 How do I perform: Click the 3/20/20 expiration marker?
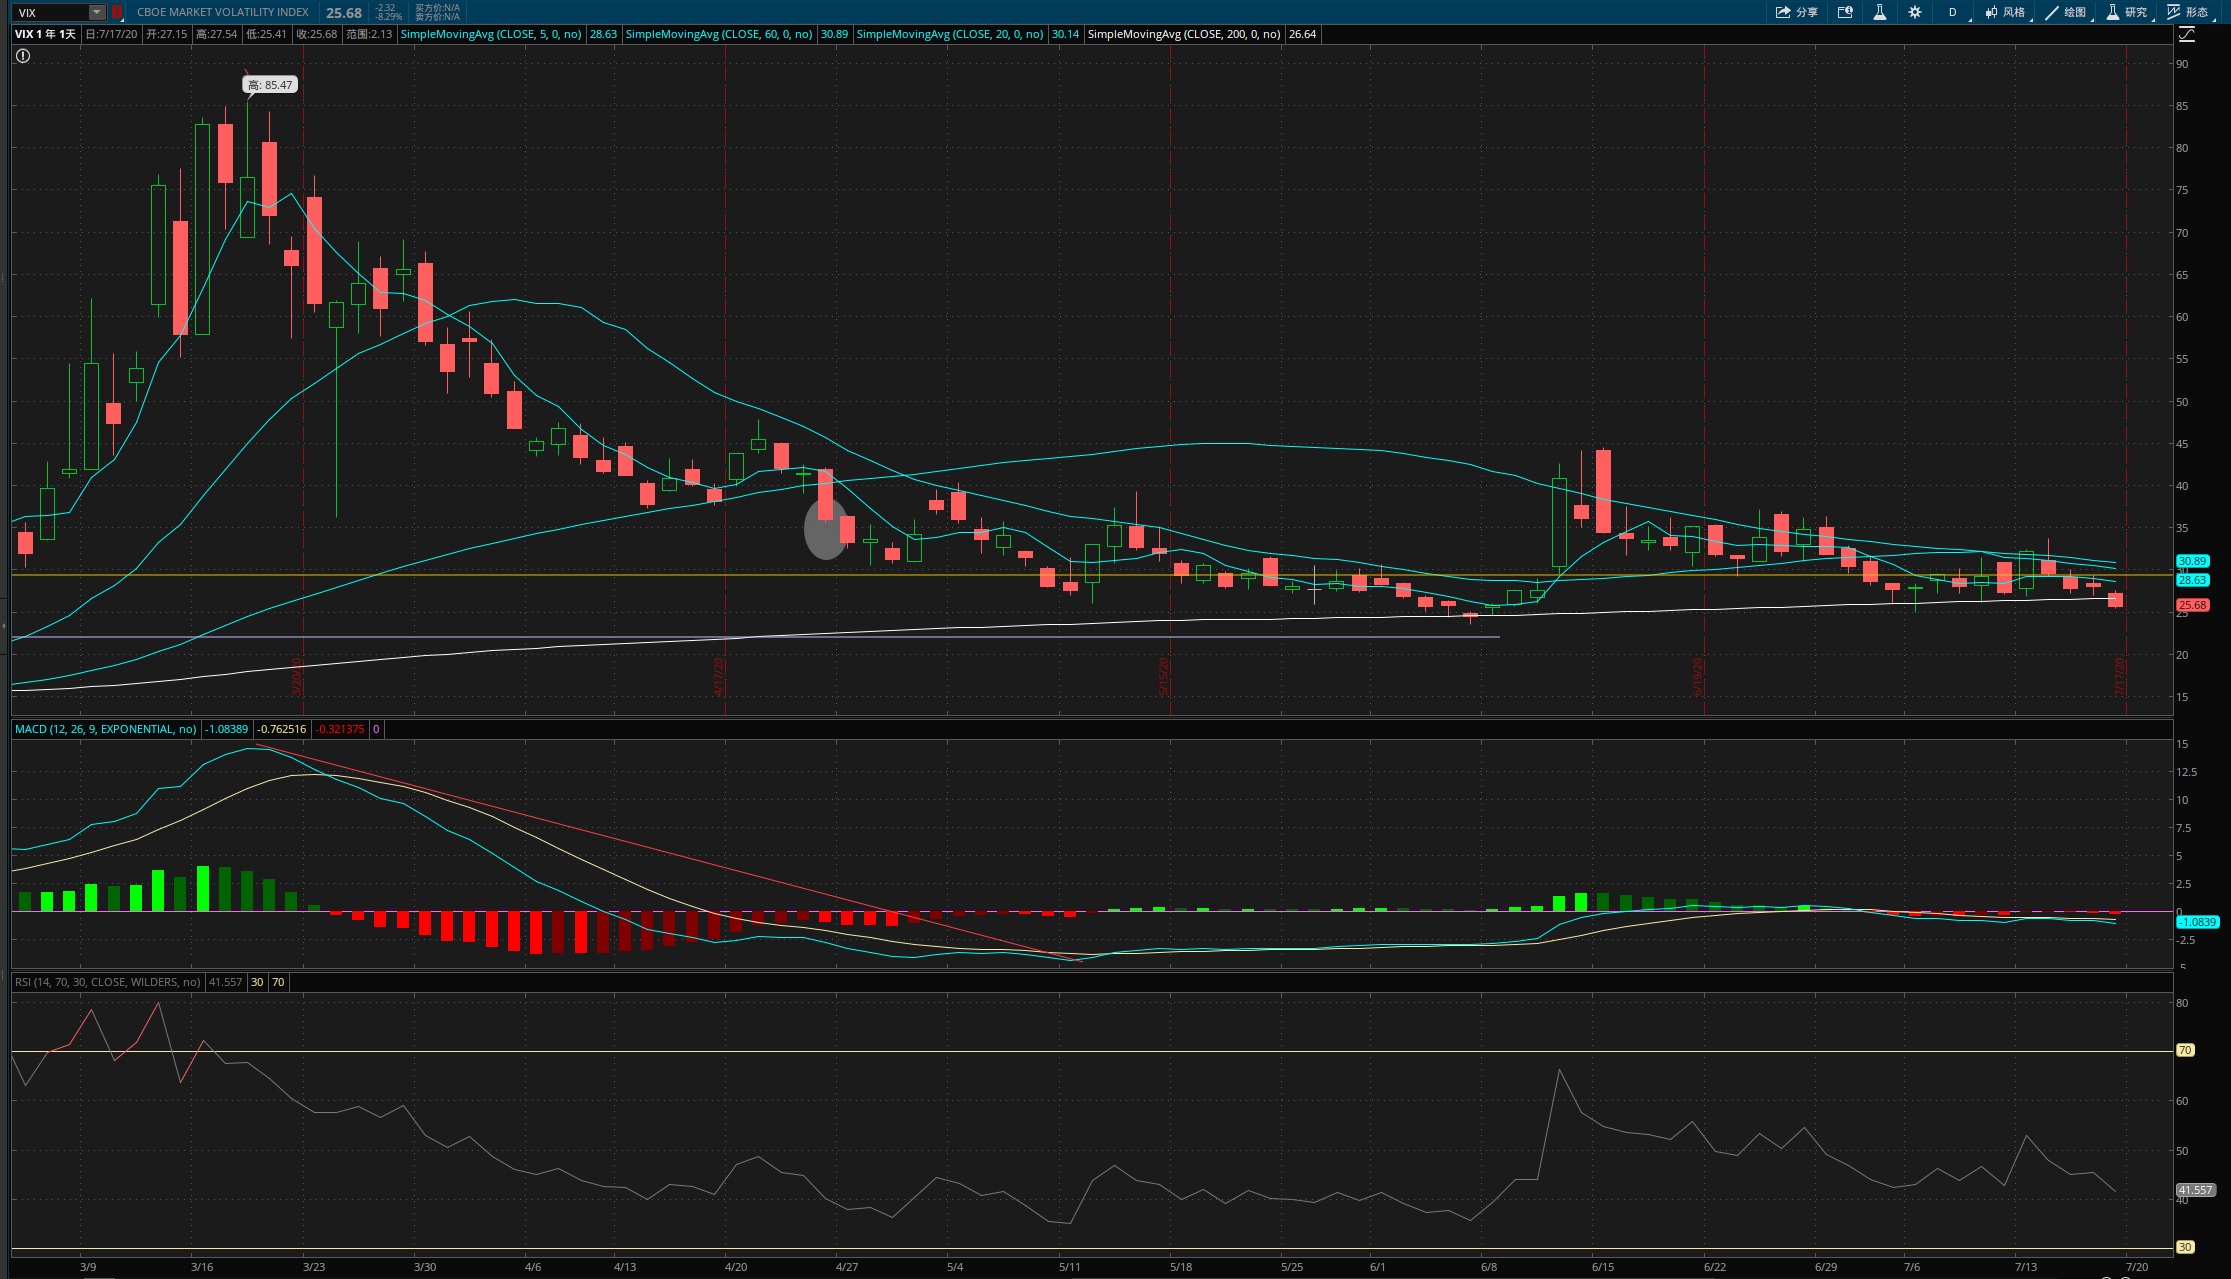[x=297, y=676]
